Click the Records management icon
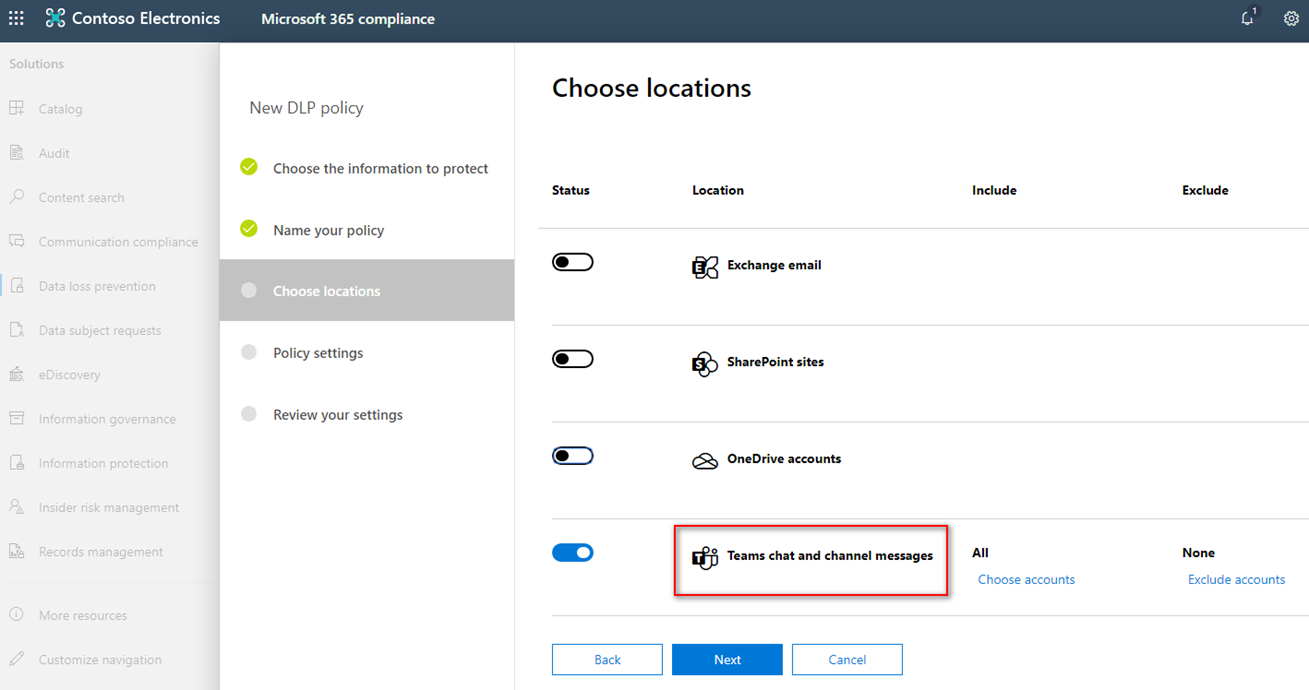 click(x=17, y=551)
